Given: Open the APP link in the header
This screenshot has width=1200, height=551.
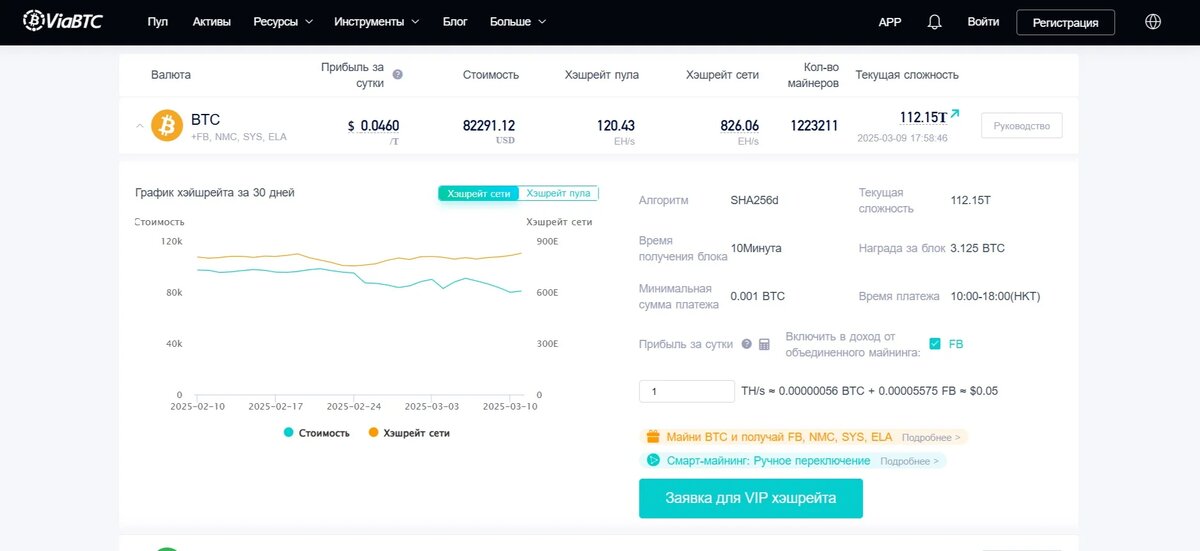Looking at the screenshot, I should pyautogui.click(x=890, y=22).
